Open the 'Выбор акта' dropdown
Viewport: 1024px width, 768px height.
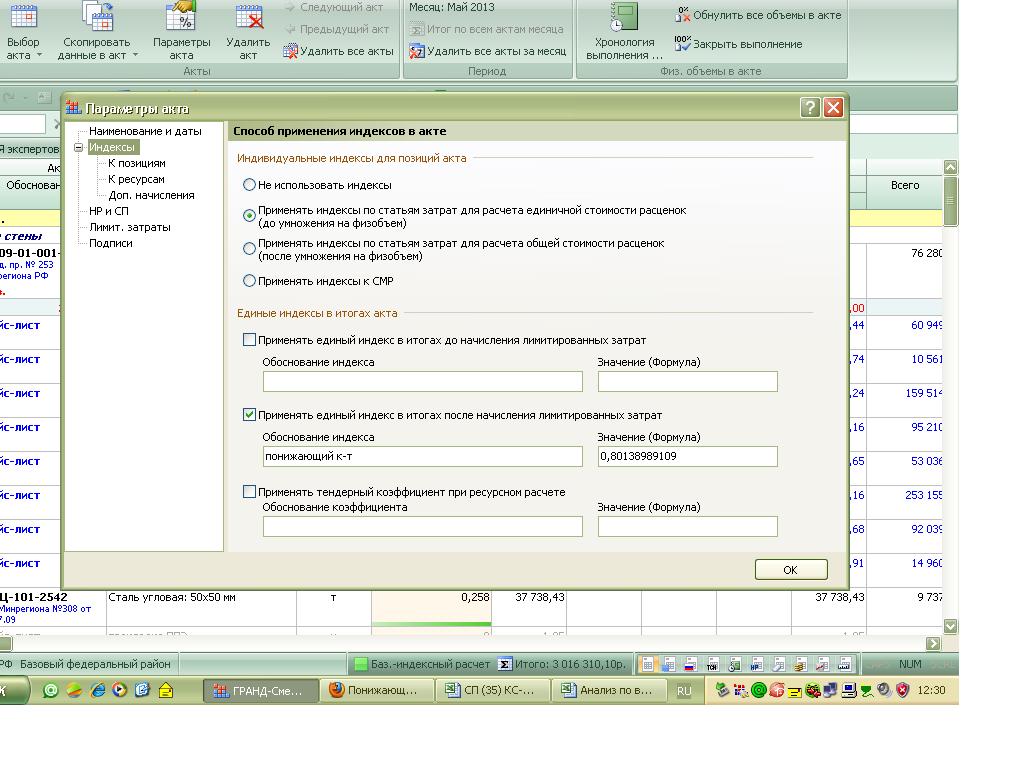[x=24, y=56]
